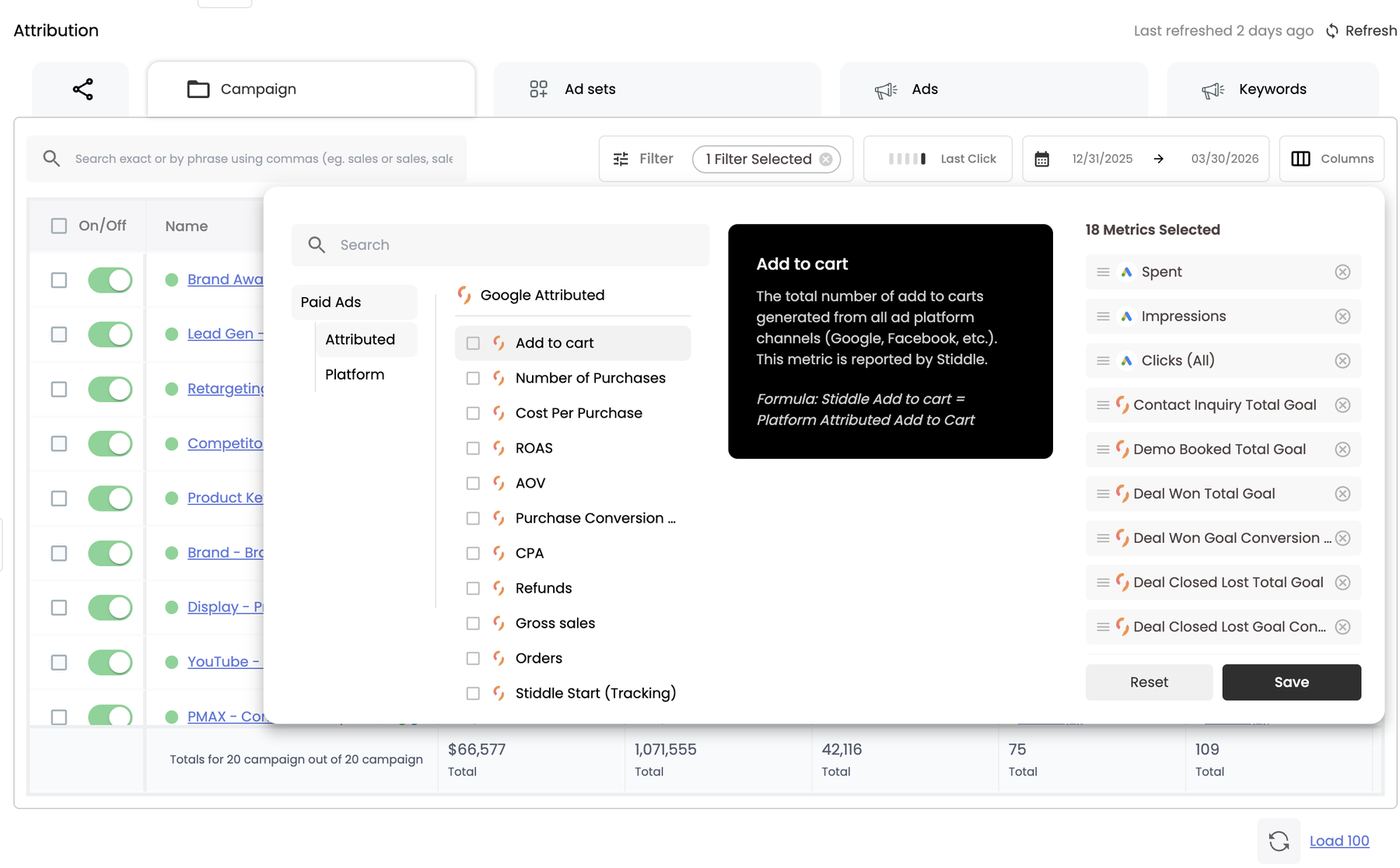This screenshot has height=868, width=1400.
Task: Open the Columns selector
Action: 1332,159
